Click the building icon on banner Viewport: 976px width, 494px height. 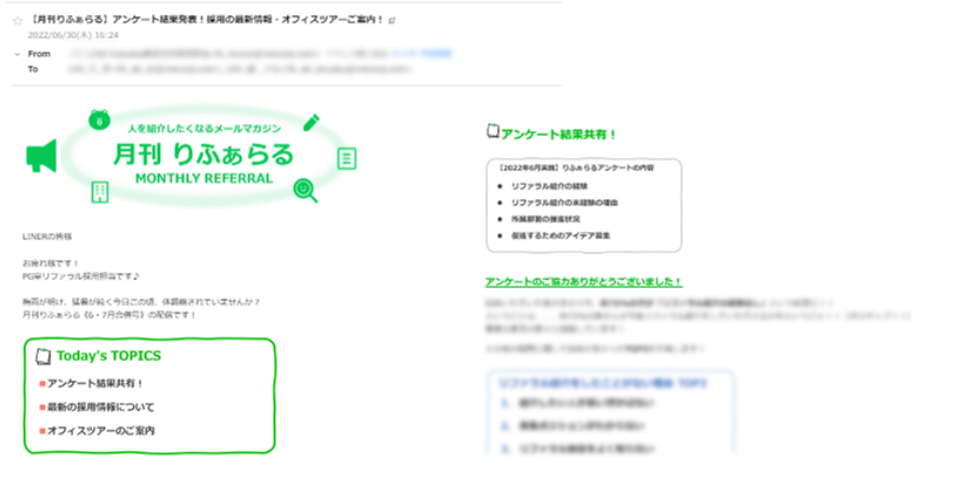click(x=100, y=192)
